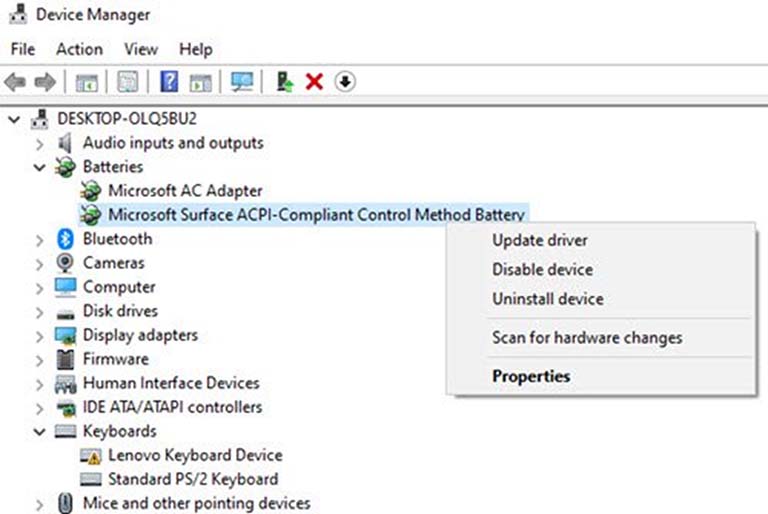The height and width of the screenshot is (514, 768).
Task: Expand the Cameras category
Action: [x=40, y=264]
